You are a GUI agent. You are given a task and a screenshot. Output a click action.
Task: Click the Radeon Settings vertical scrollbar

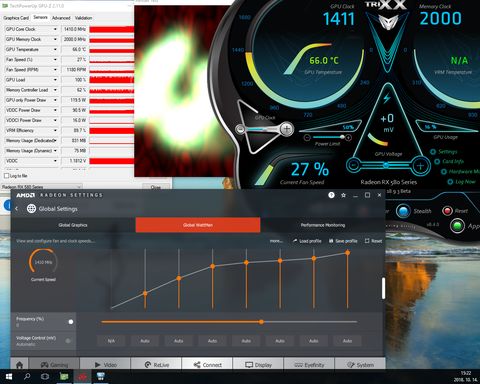click(x=383, y=288)
